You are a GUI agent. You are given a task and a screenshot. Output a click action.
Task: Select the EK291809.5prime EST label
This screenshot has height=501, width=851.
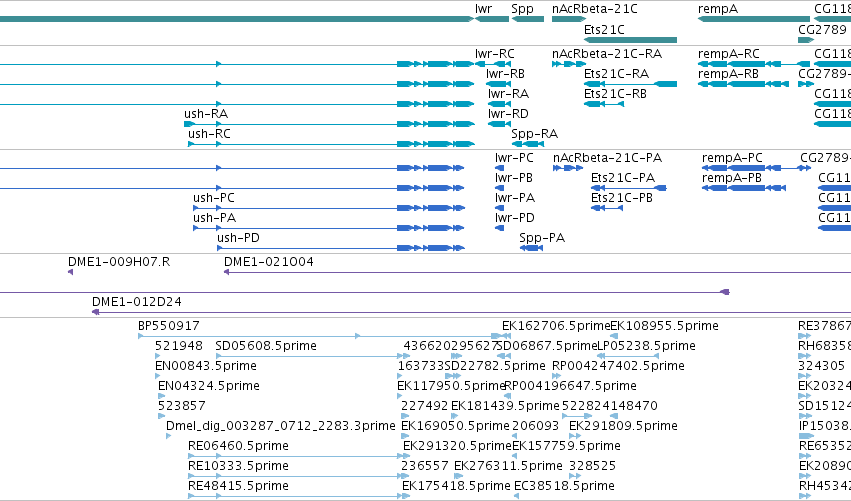point(623,426)
